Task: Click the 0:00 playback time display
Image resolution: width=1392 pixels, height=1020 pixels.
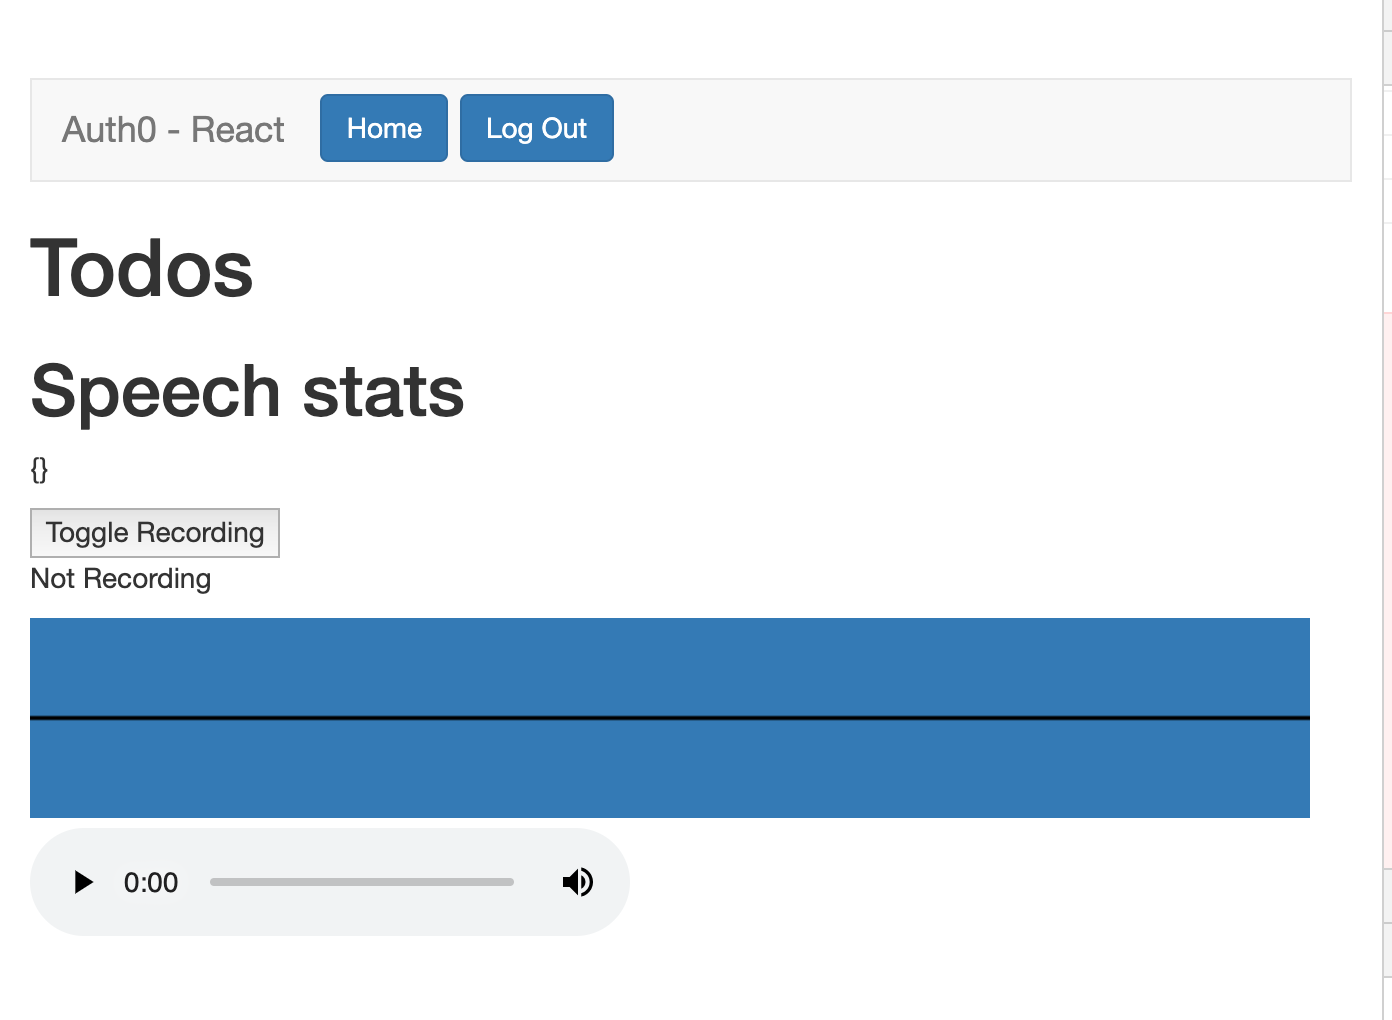Action: coord(151,883)
